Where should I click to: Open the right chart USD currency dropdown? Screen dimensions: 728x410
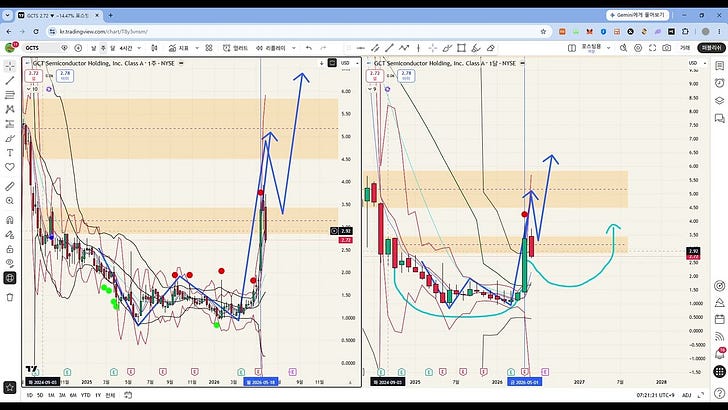point(697,63)
